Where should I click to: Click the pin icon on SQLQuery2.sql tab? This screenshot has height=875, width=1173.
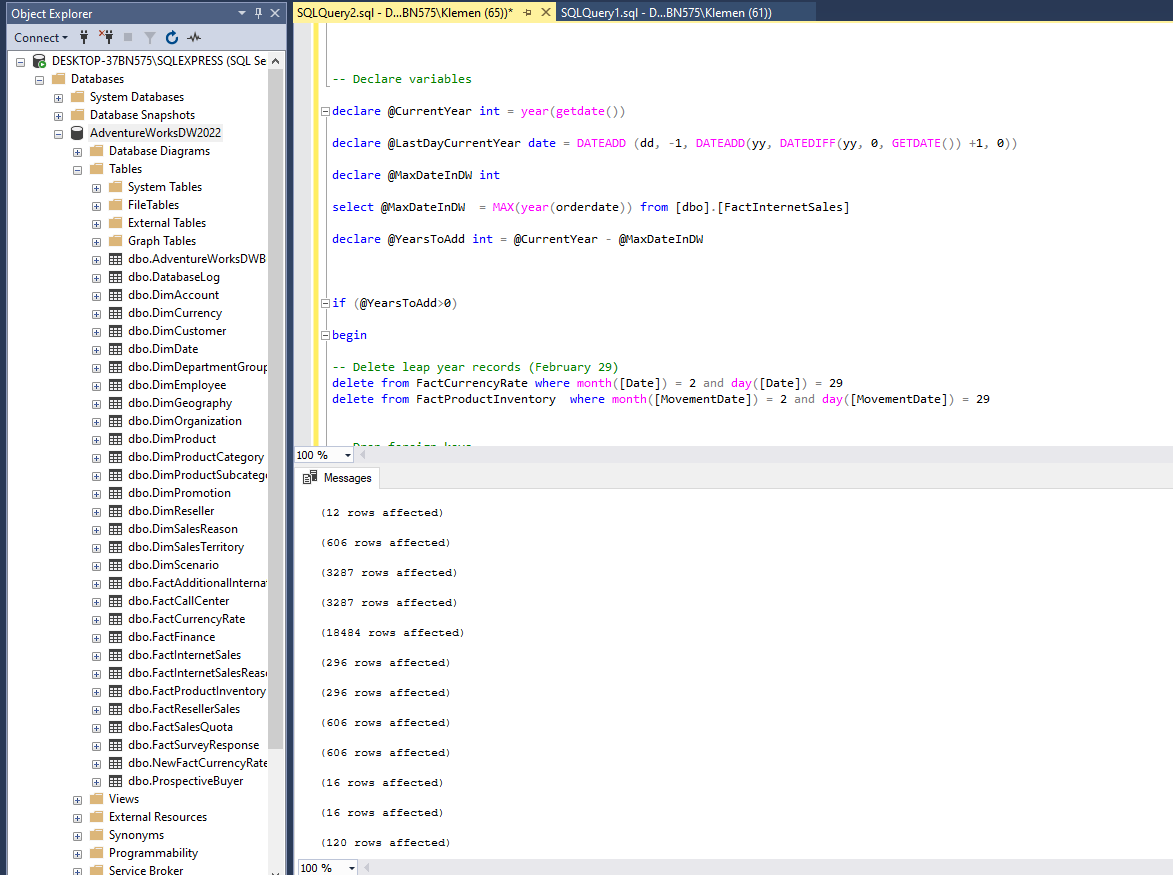527,12
